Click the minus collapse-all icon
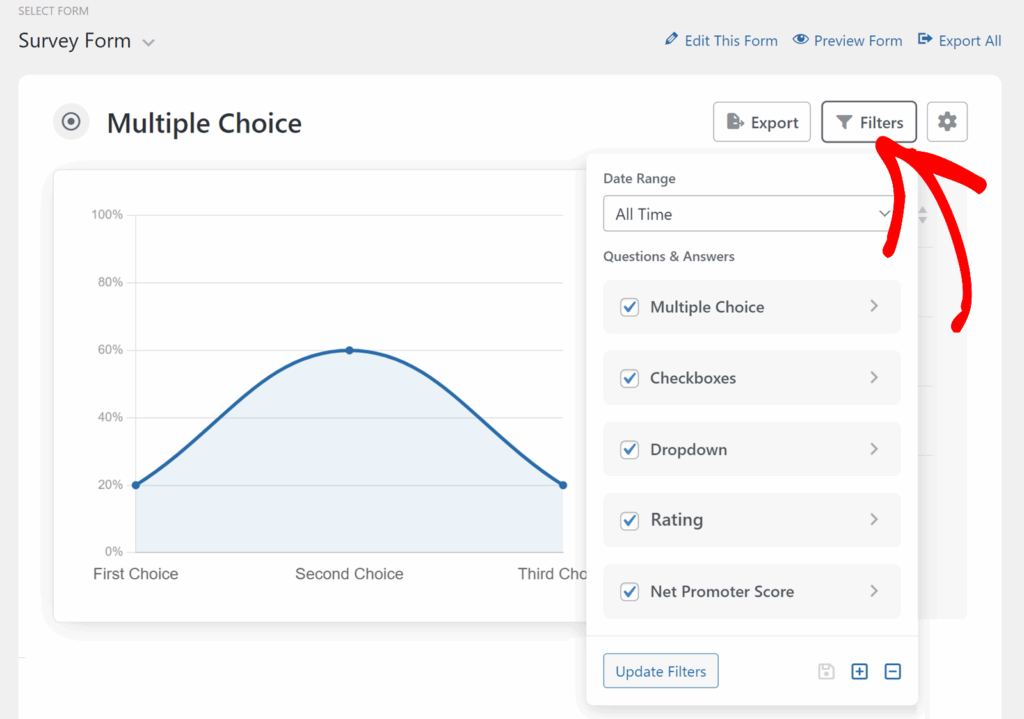 [893, 671]
